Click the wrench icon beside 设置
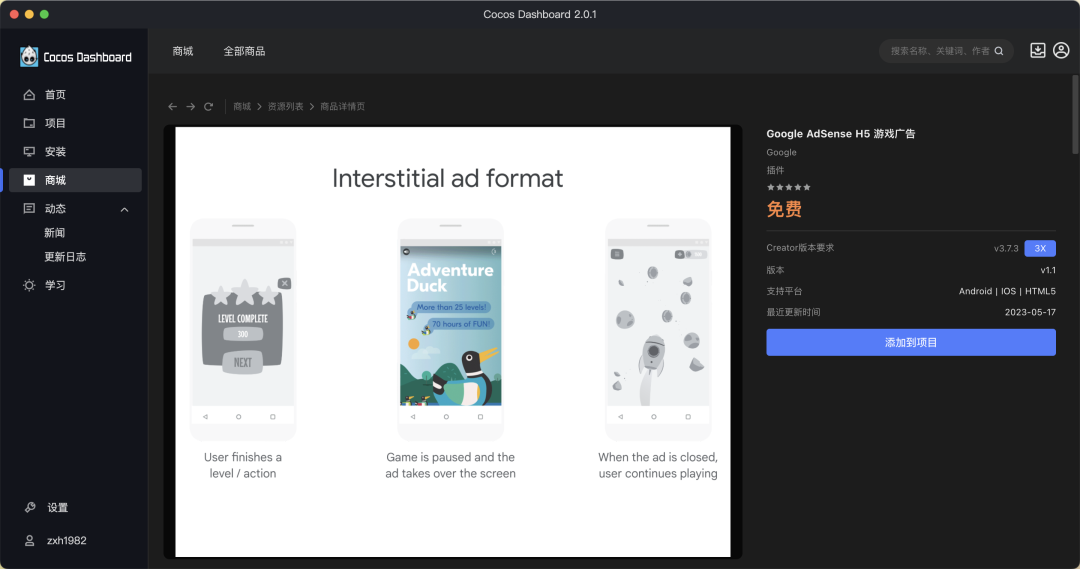The width and height of the screenshot is (1080, 569). [x=30, y=508]
